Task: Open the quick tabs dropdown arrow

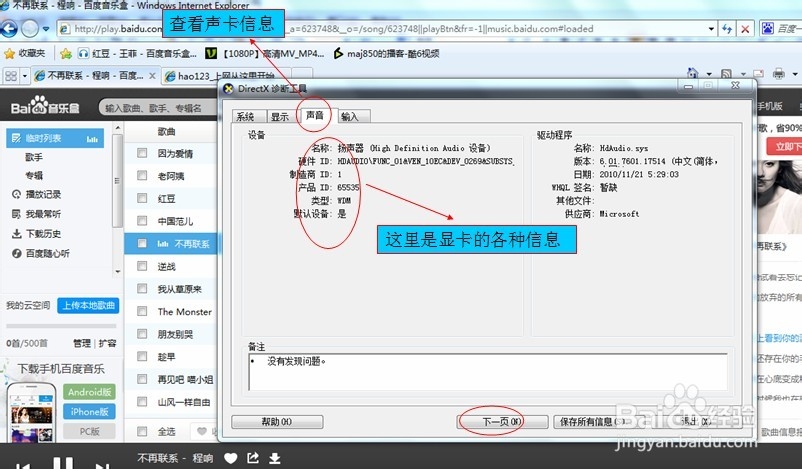Action: (25, 77)
